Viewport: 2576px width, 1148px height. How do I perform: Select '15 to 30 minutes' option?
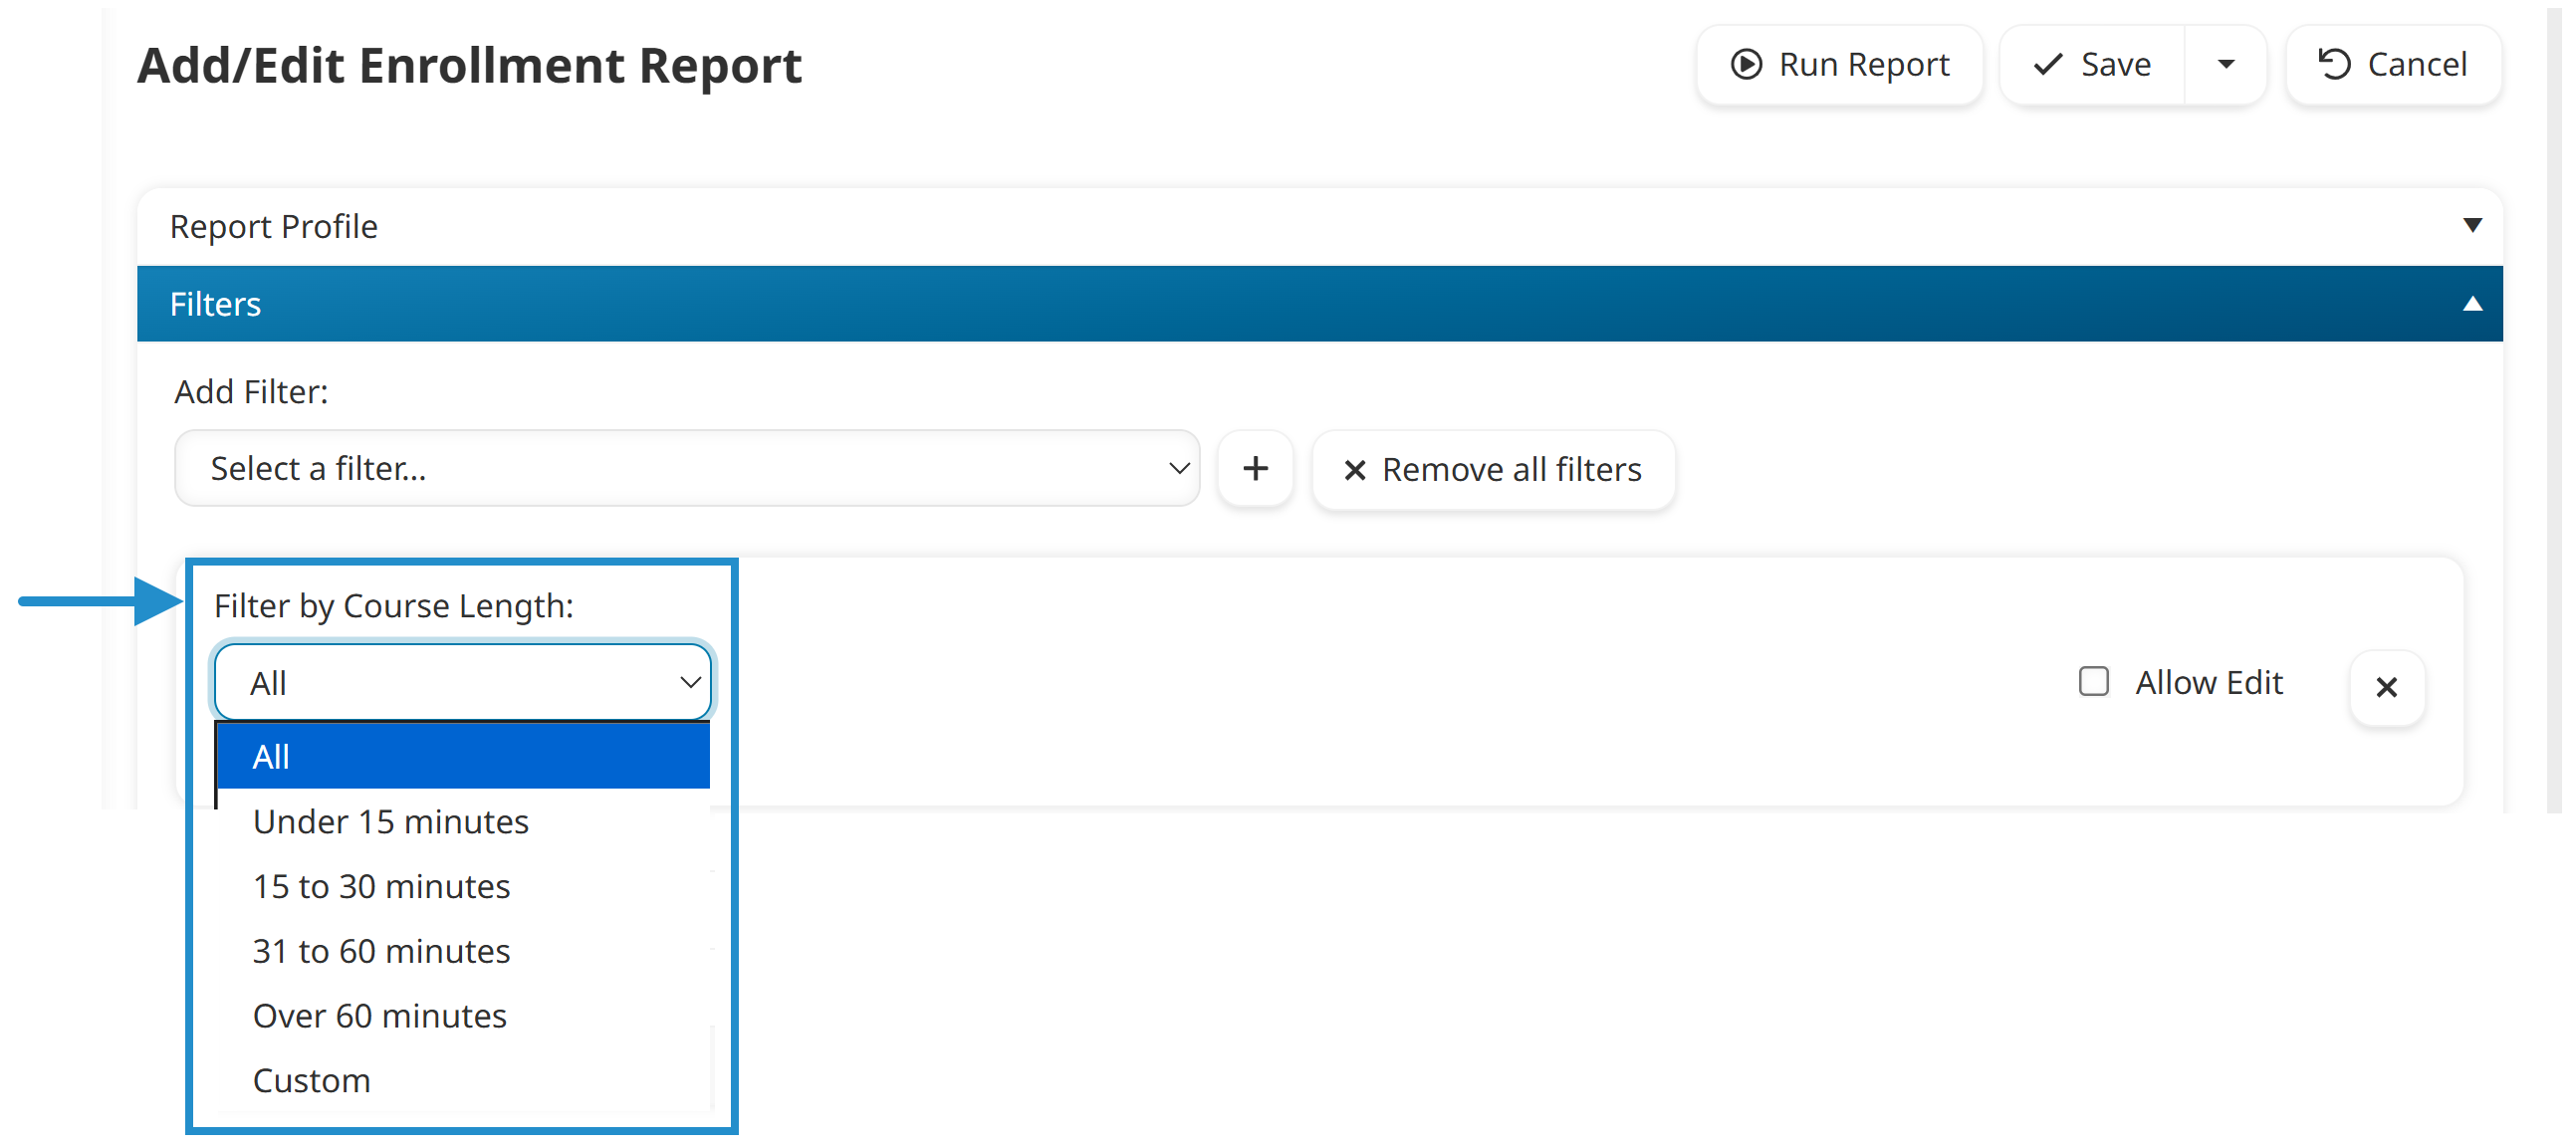[x=381, y=886]
